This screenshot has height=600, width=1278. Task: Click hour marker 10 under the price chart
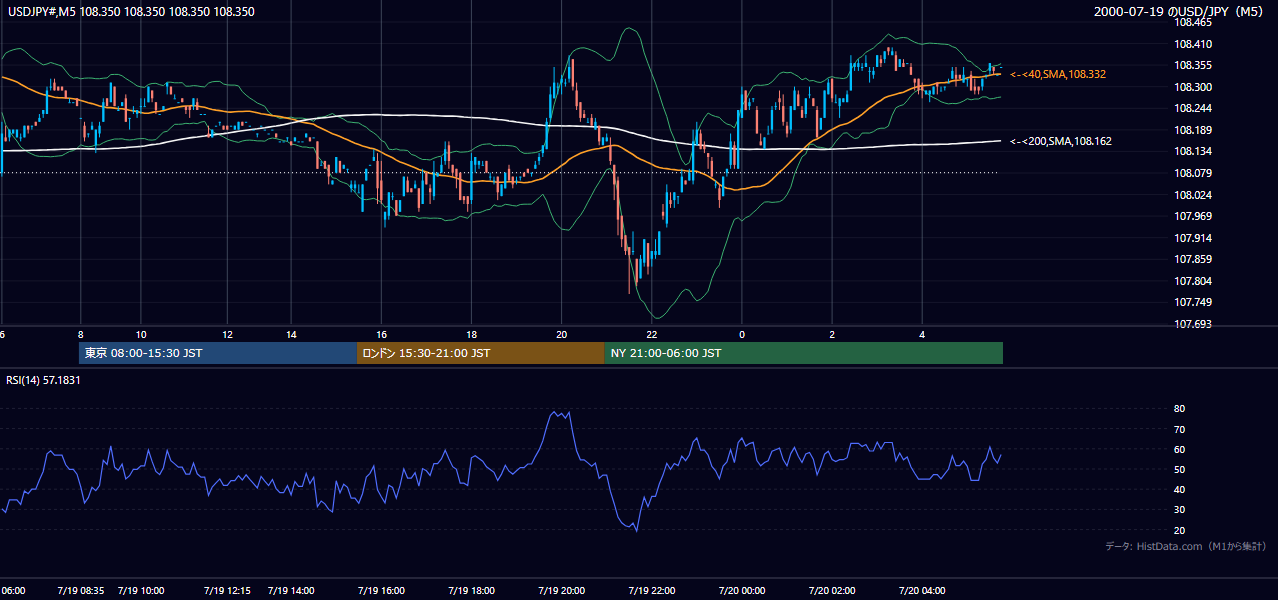click(x=141, y=334)
